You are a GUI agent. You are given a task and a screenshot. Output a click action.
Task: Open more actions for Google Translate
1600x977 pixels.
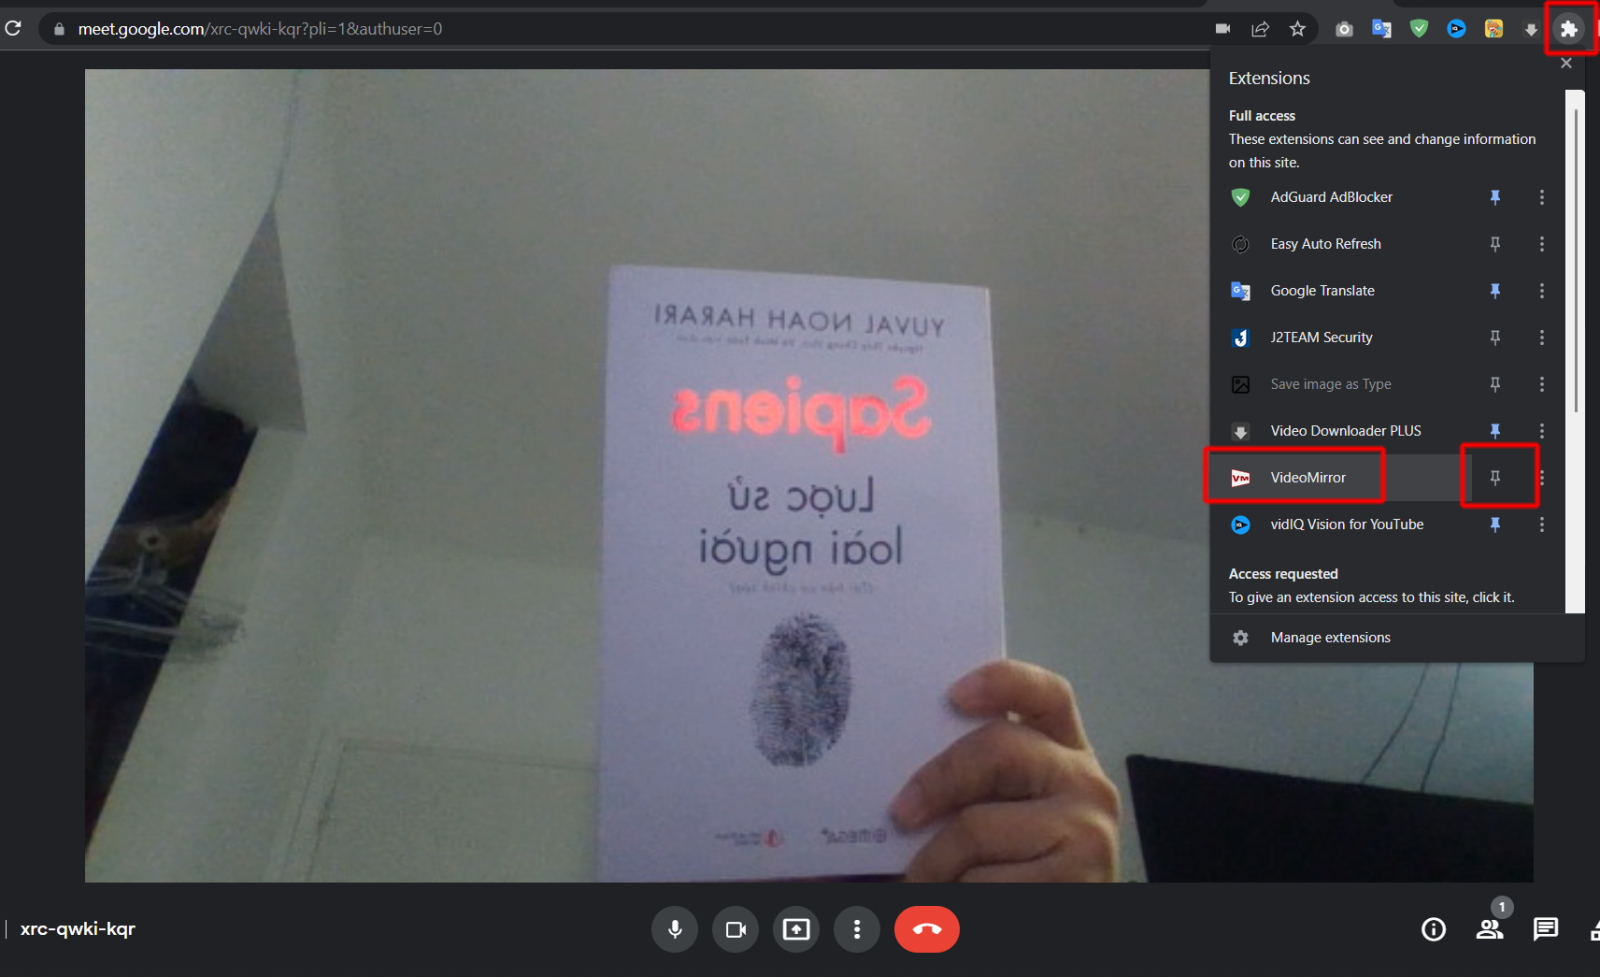(x=1542, y=291)
